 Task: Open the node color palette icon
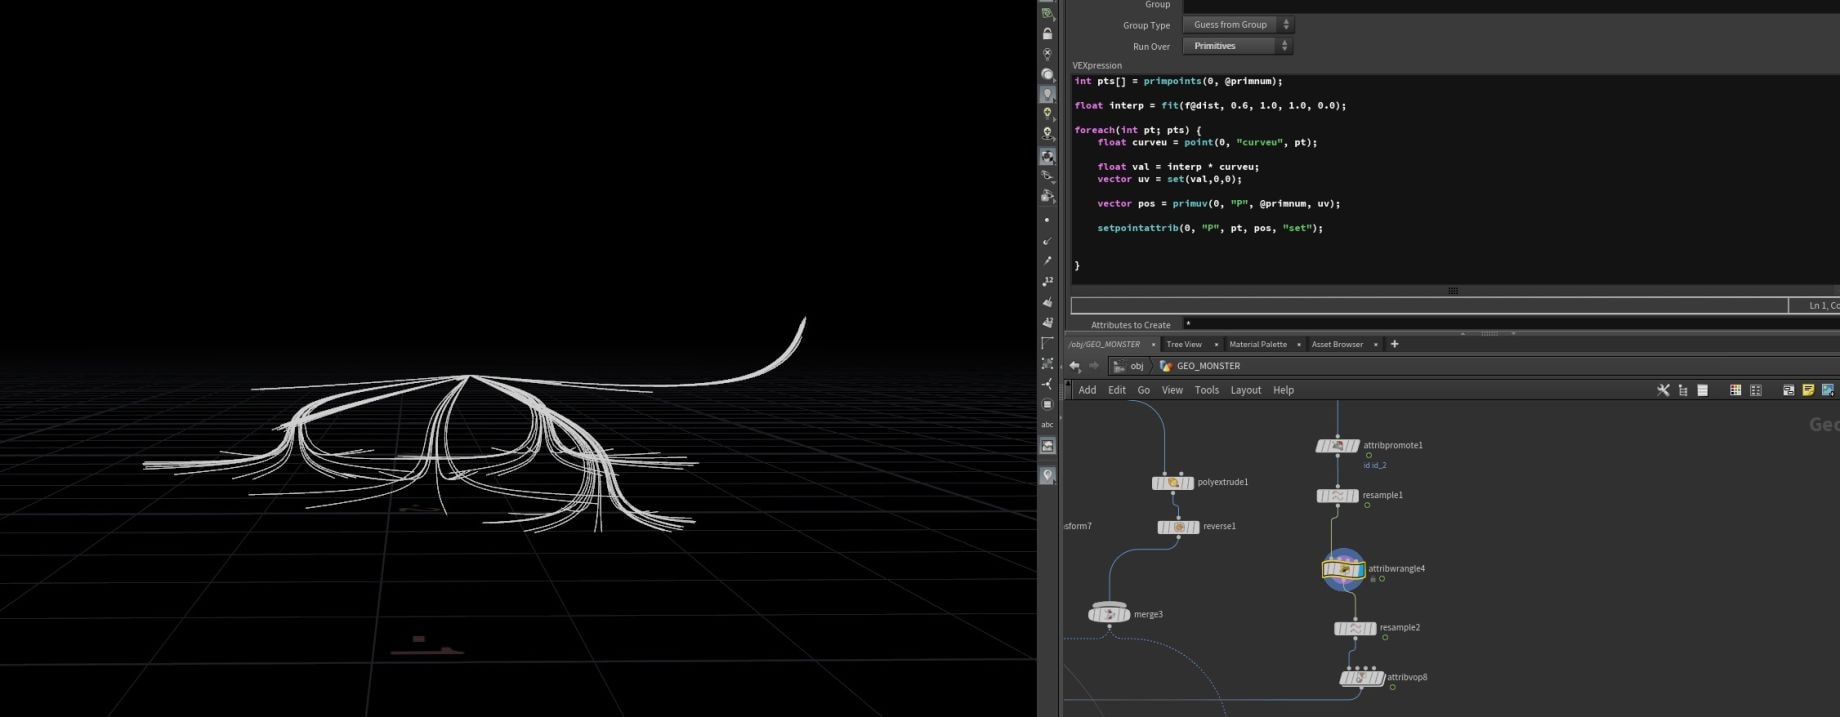1735,390
